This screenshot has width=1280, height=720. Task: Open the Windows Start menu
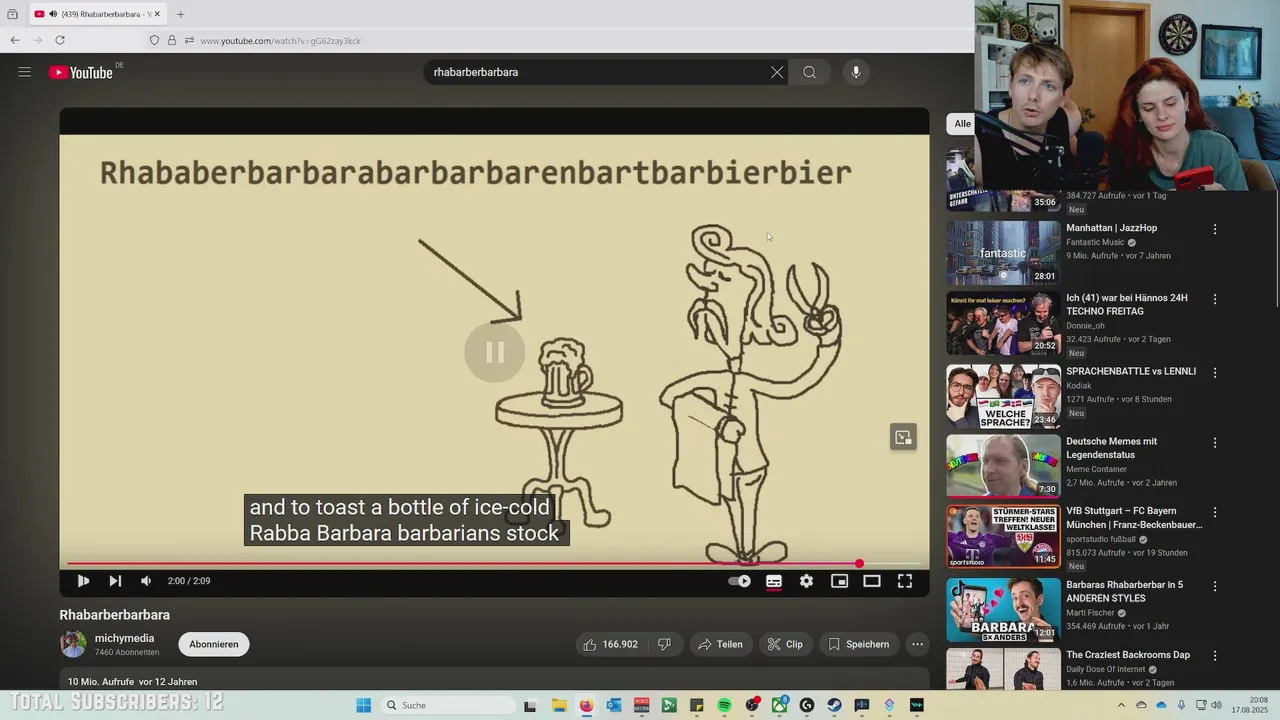point(364,705)
